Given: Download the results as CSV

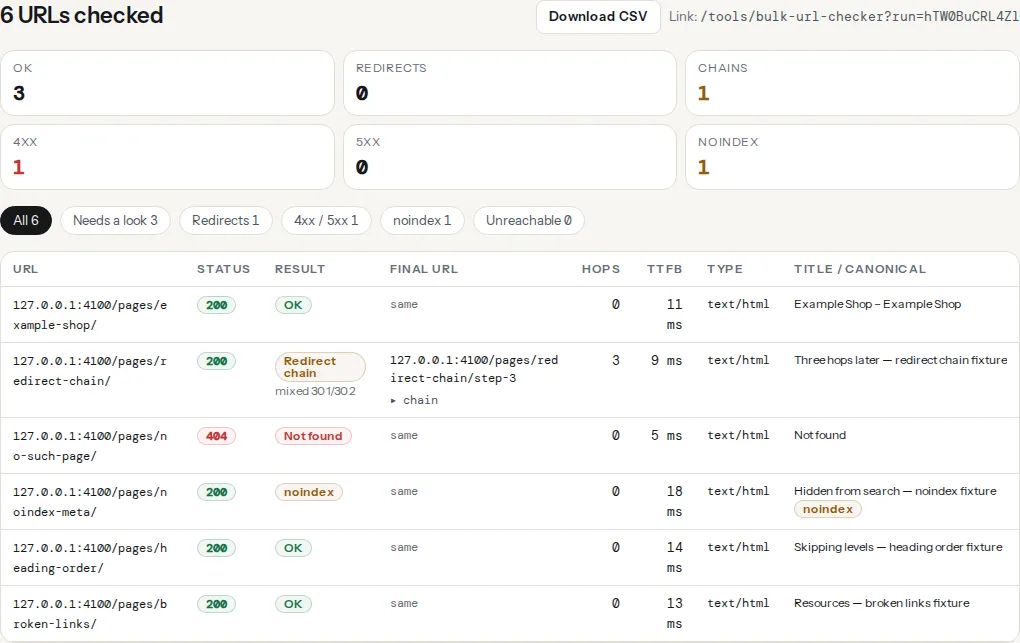Looking at the screenshot, I should pos(598,16).
